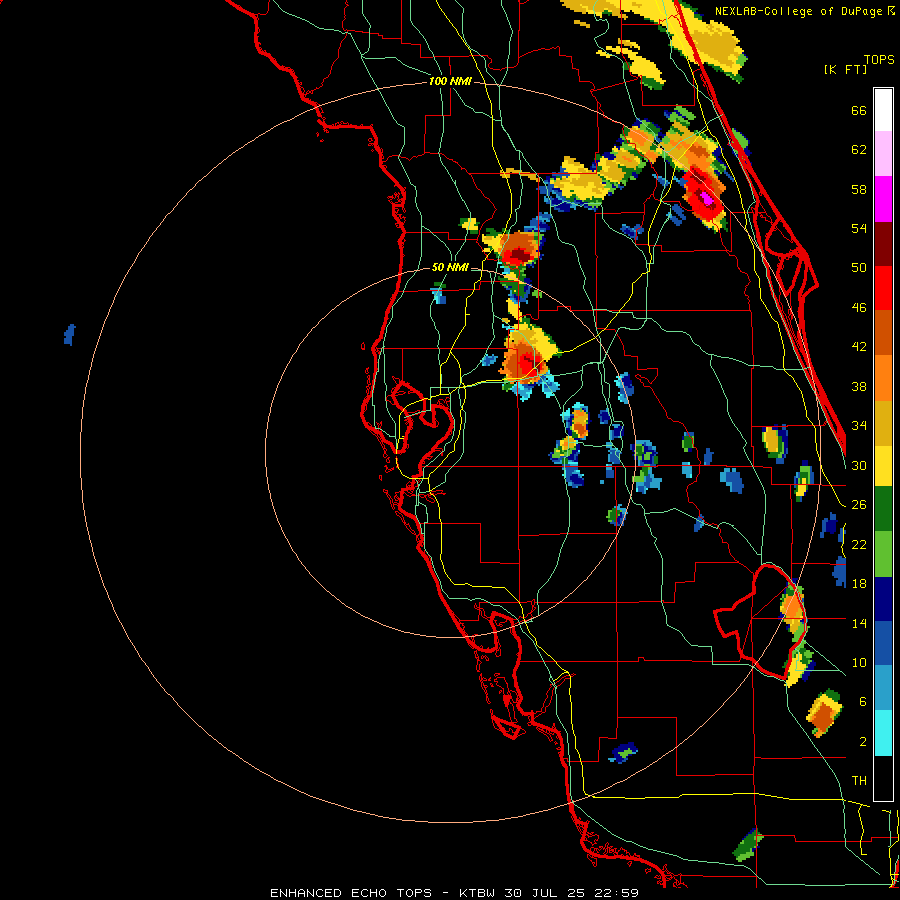Click the 58 legend value

pos(859,189)
